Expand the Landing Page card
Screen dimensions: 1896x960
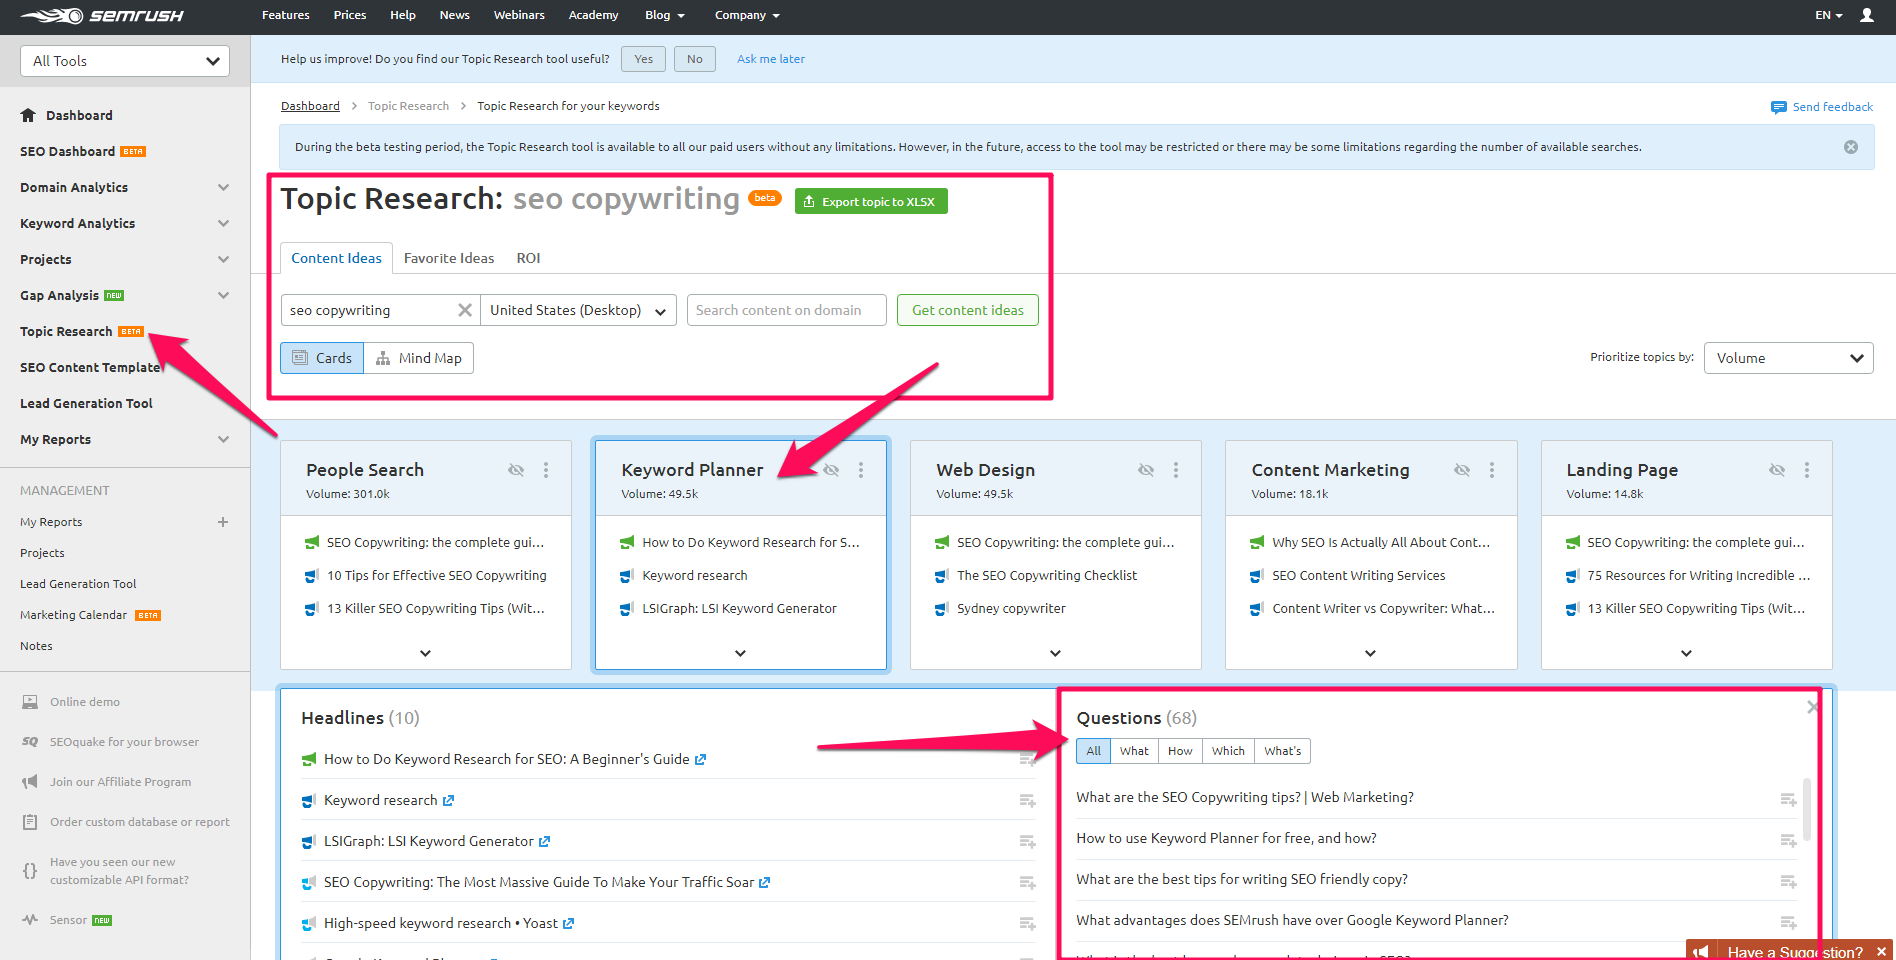(x=1686, y=653)
